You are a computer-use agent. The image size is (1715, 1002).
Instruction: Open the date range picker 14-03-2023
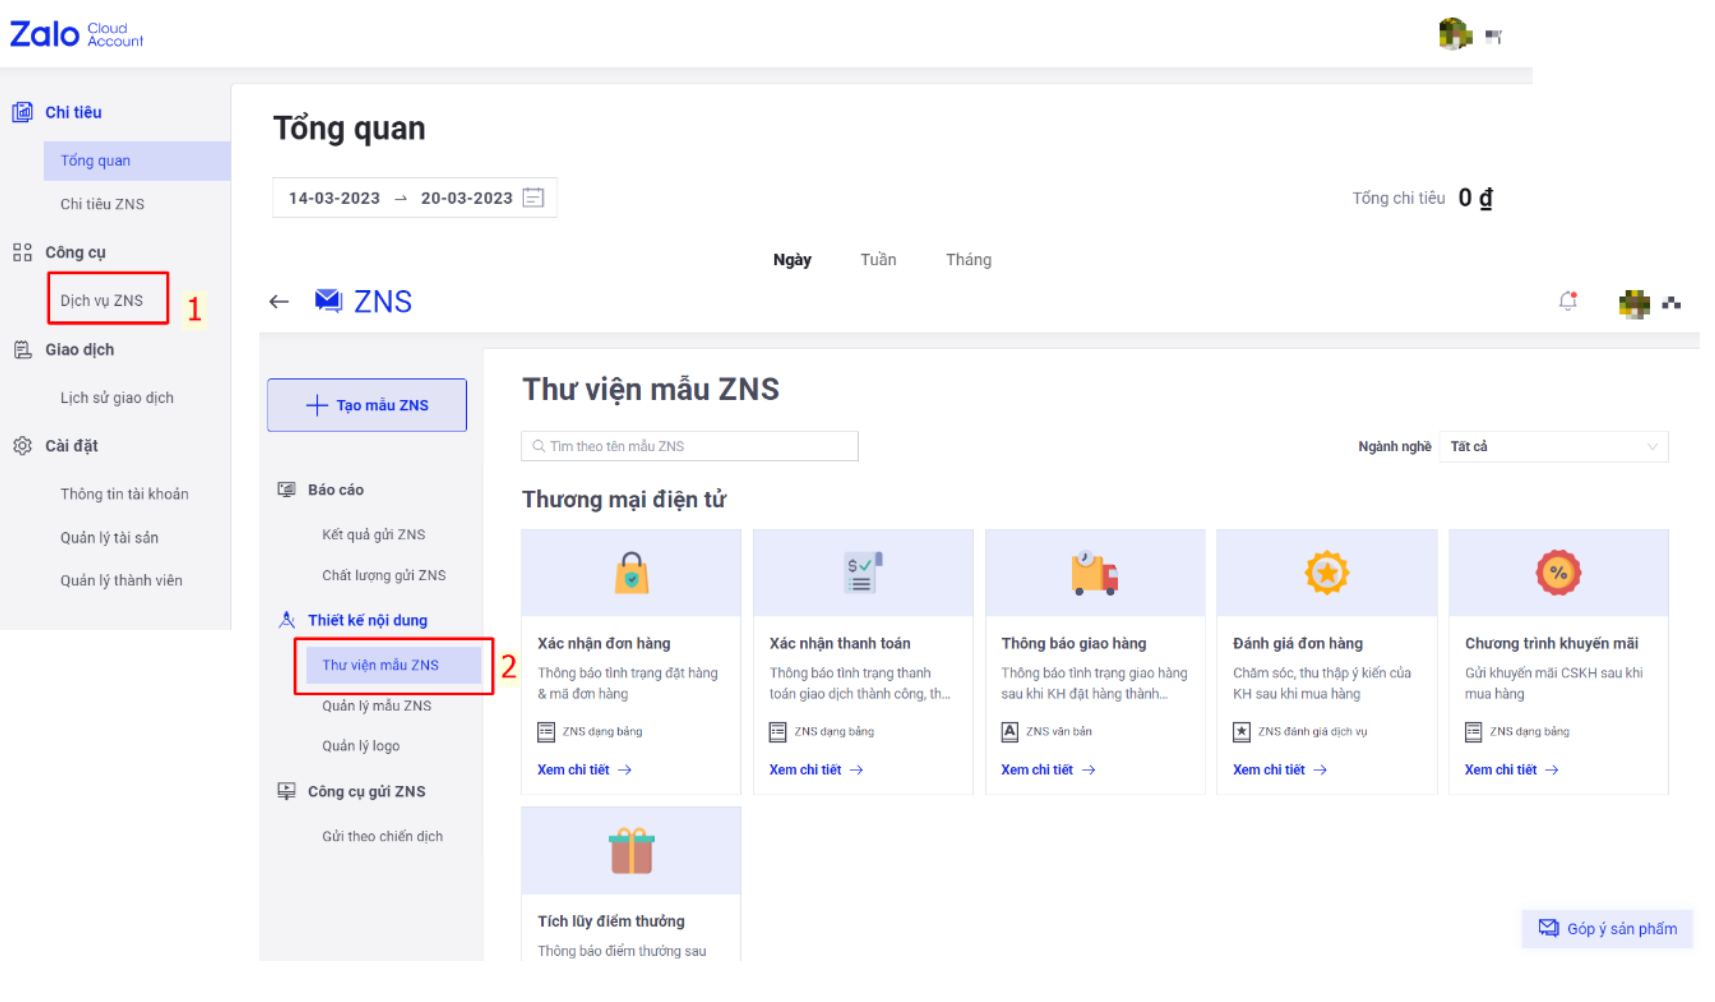414,198
